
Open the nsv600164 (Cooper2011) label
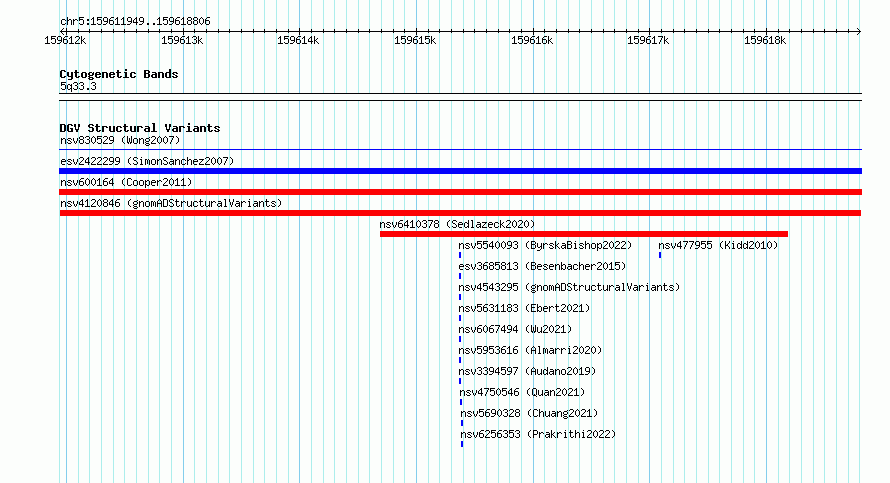(x=126, y=182)
